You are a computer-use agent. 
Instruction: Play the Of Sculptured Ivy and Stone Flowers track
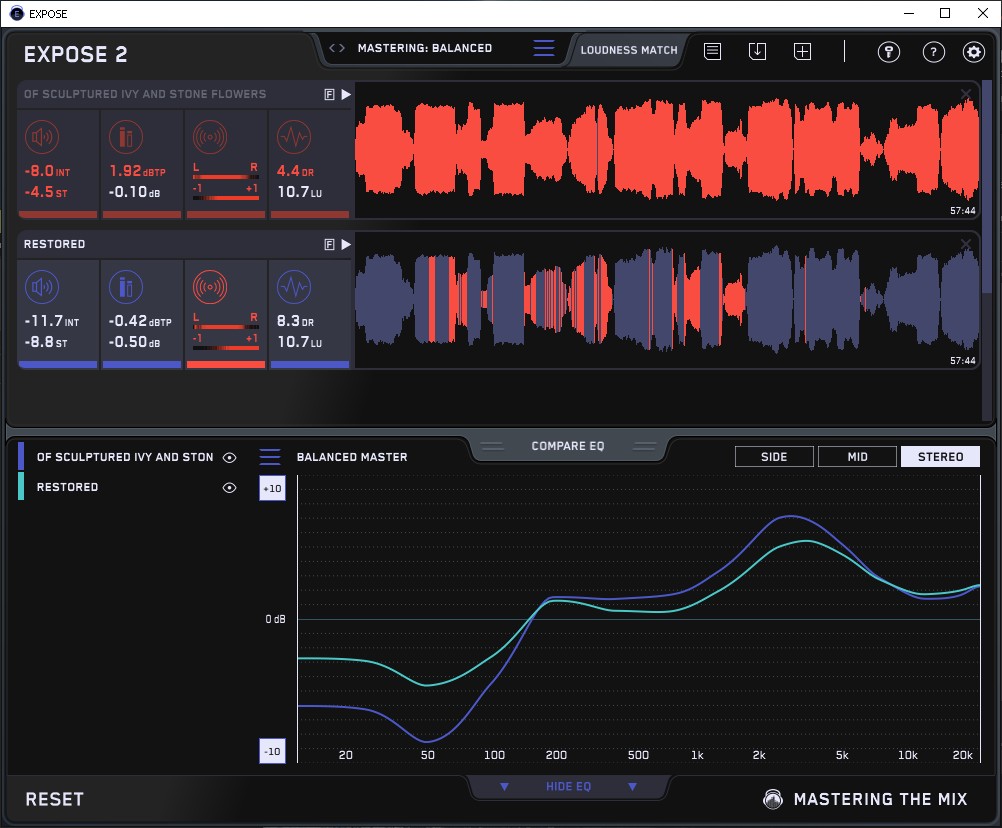pyautogui.click(x=346, y=95)
